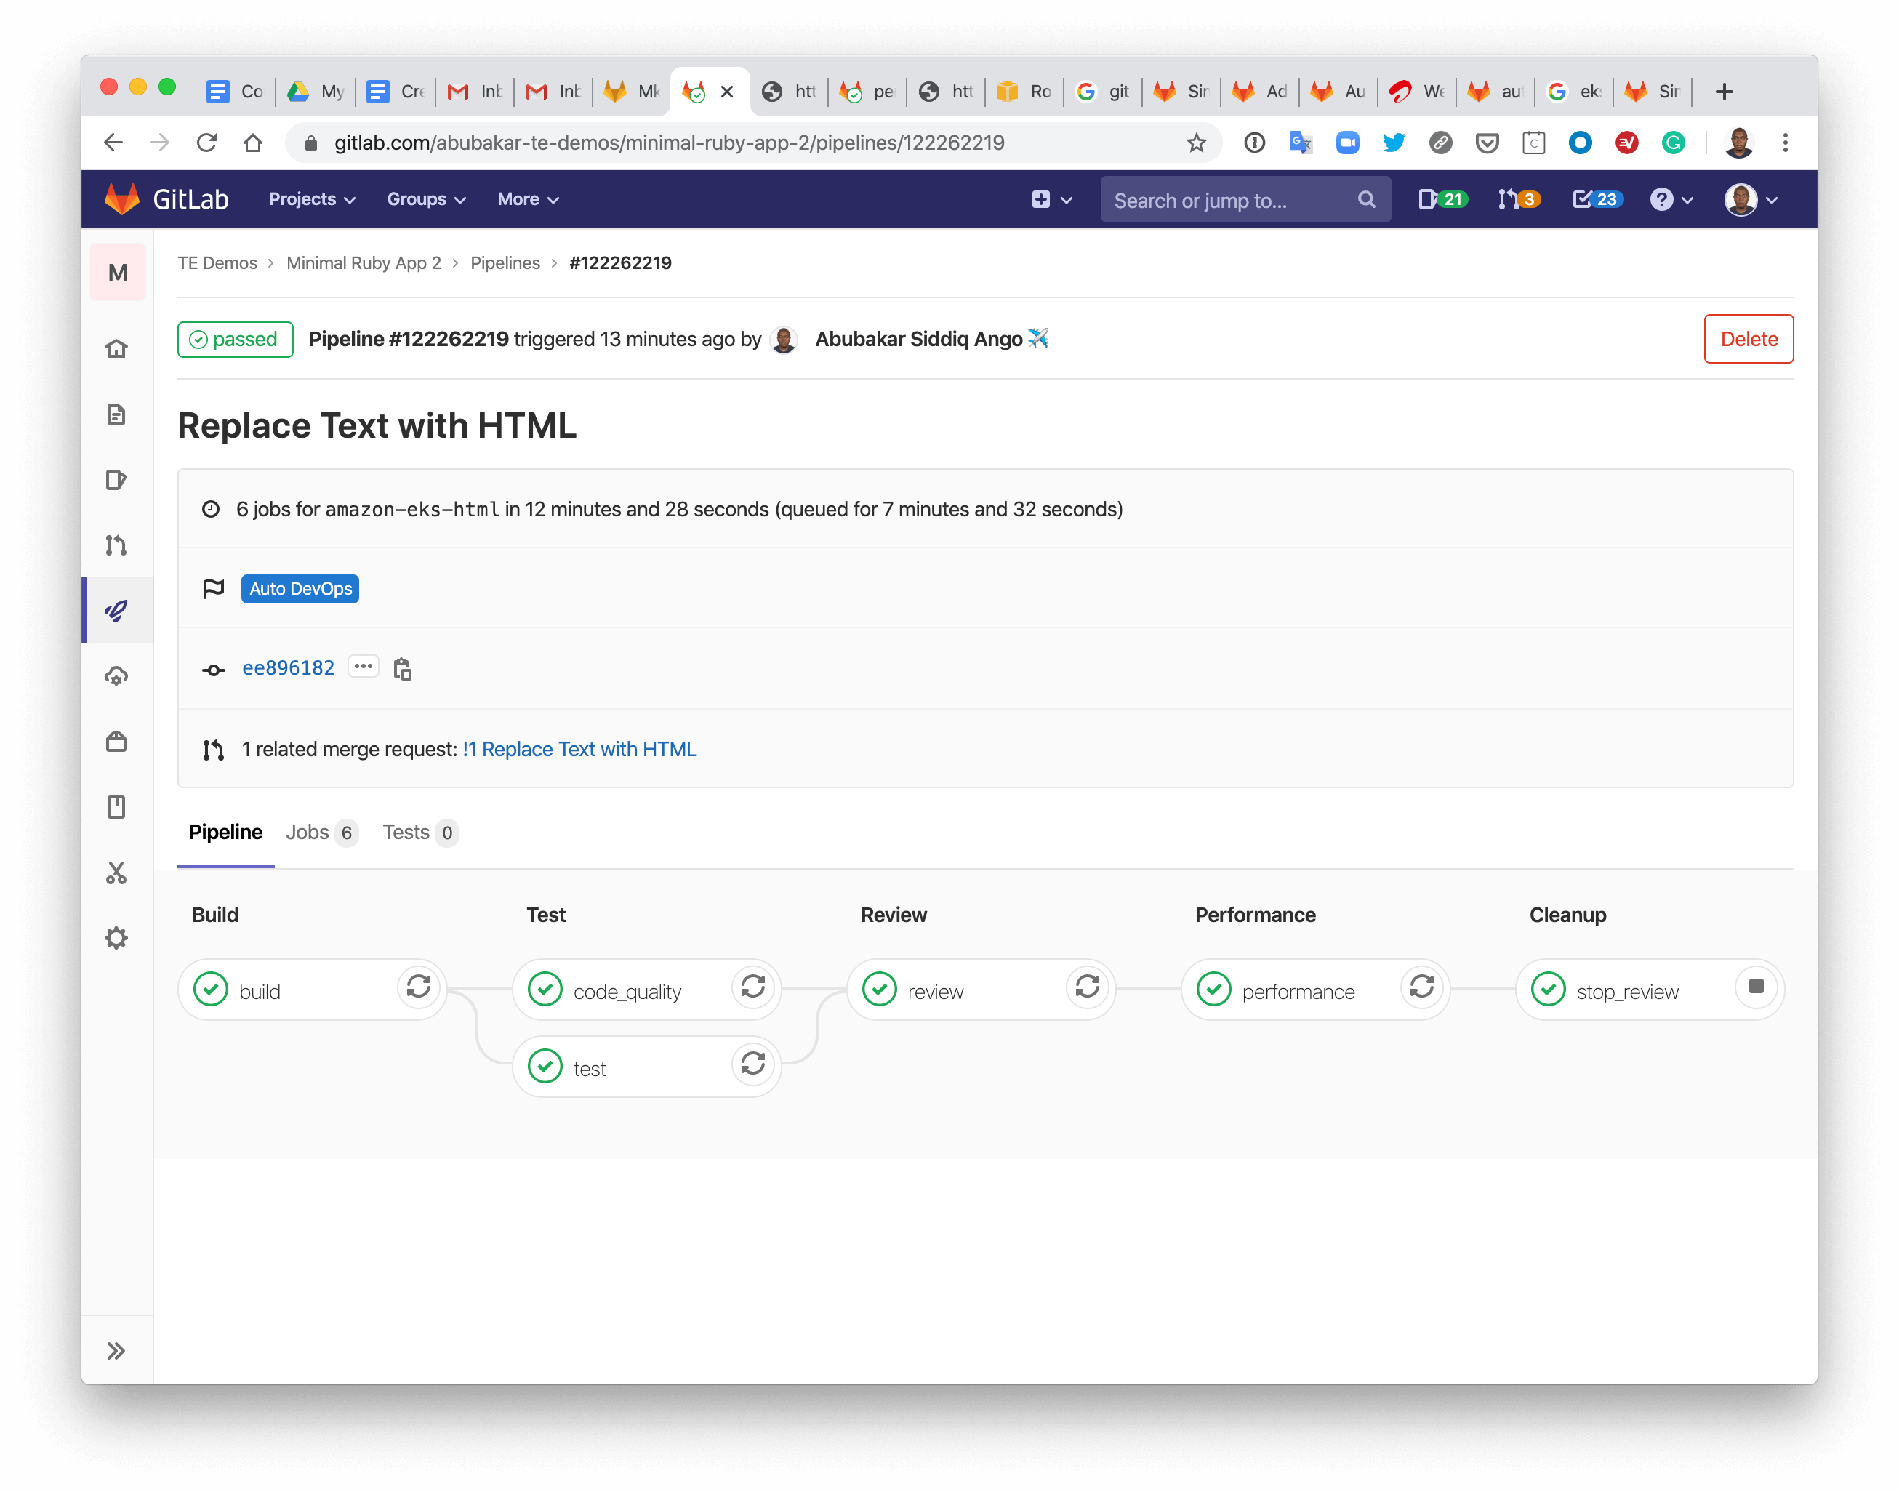
Task: Expand the More menu in the navbar
Action: point(527,199)
